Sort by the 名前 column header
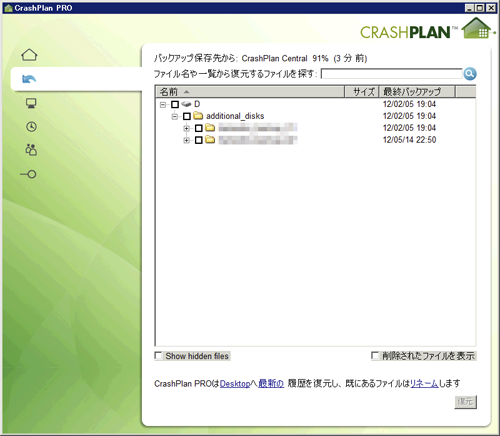Viewport: 500px width, 436px height. point(250,91)
